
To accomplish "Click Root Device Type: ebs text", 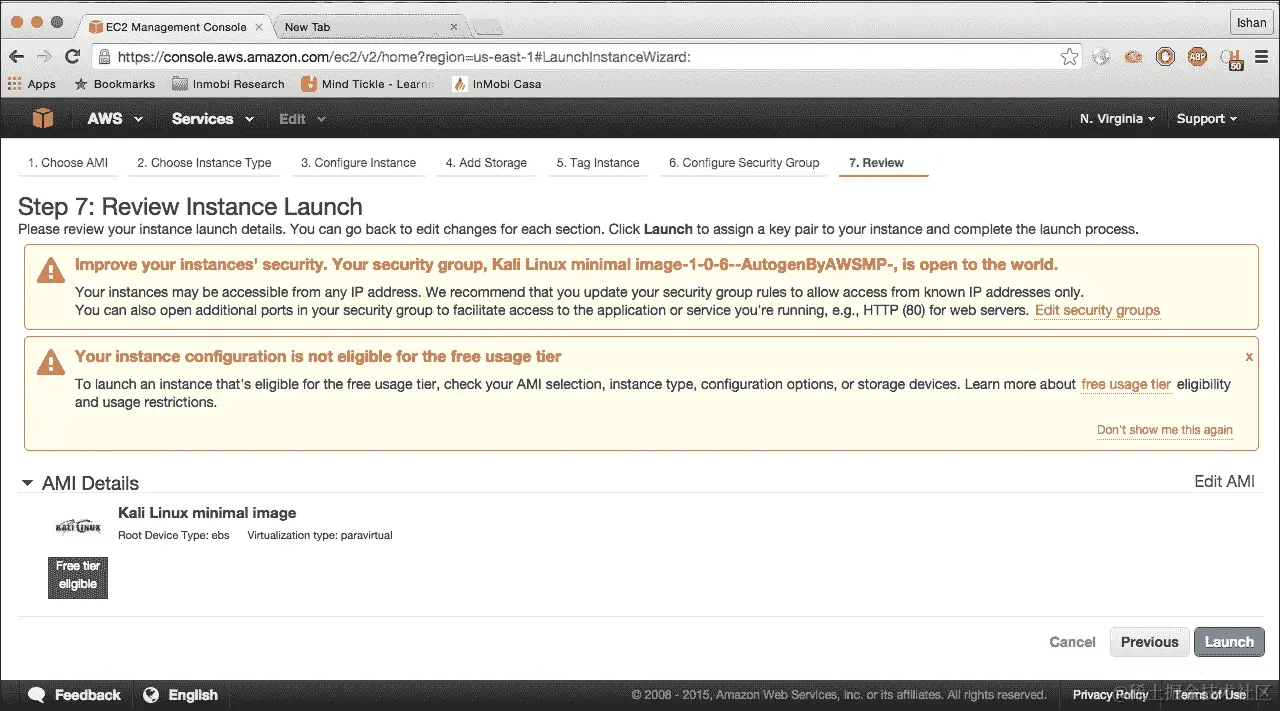I will (174, 536).
